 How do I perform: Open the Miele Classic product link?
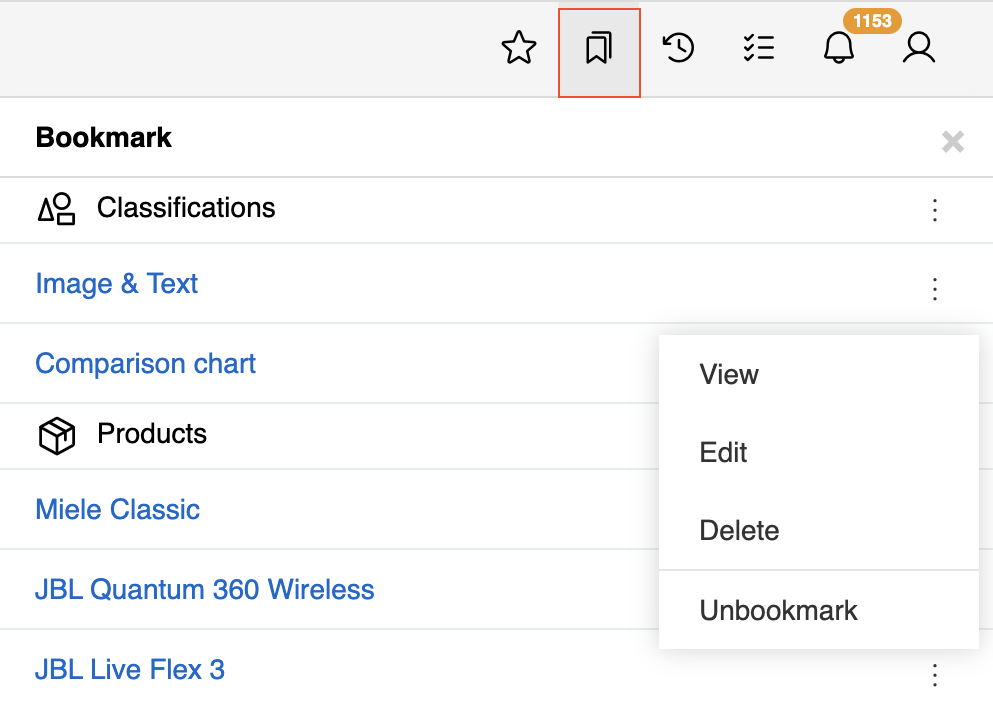118,510
